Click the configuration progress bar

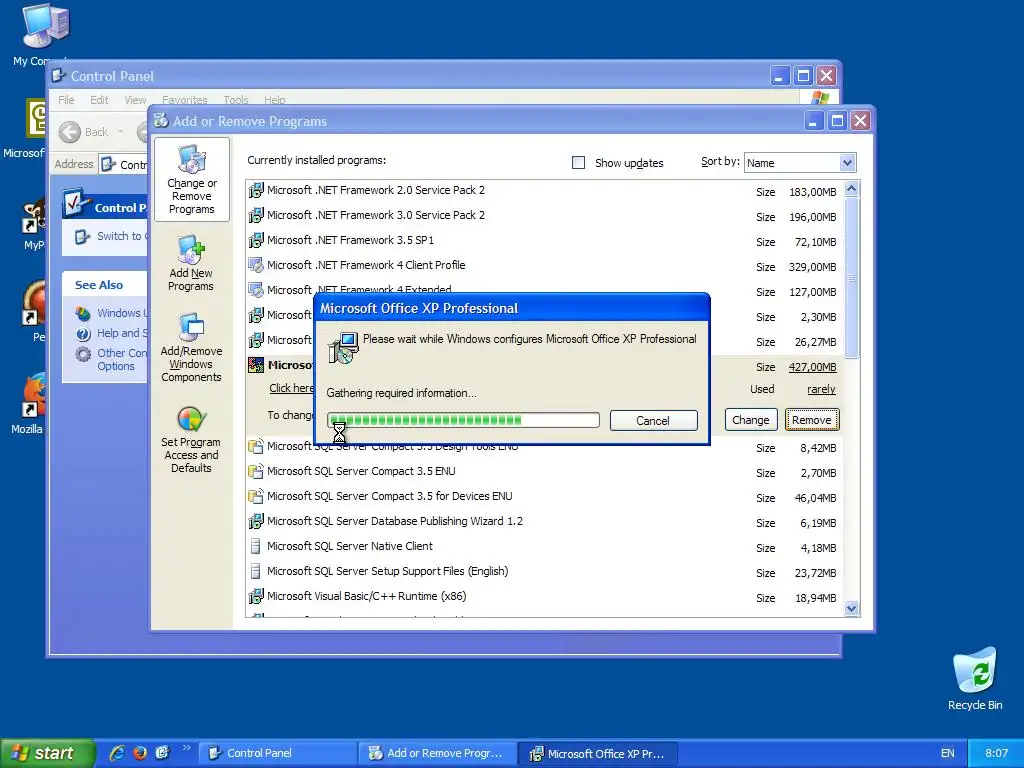(x=463, y=420)
